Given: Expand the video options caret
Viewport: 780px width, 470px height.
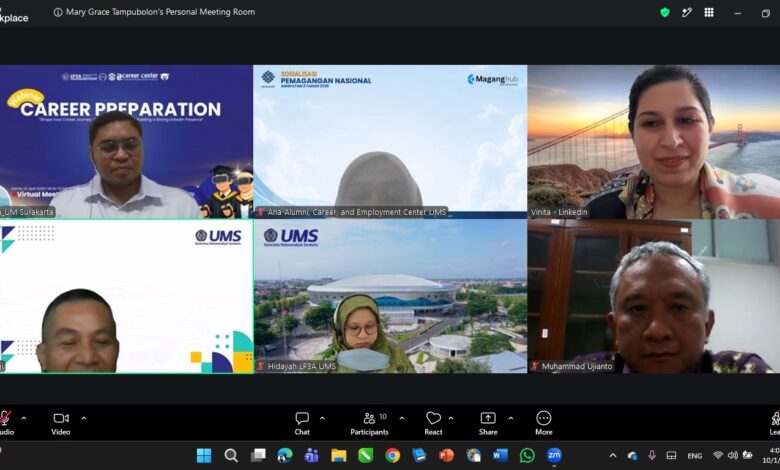Looking at the screenshot, I should coord(84,418).
